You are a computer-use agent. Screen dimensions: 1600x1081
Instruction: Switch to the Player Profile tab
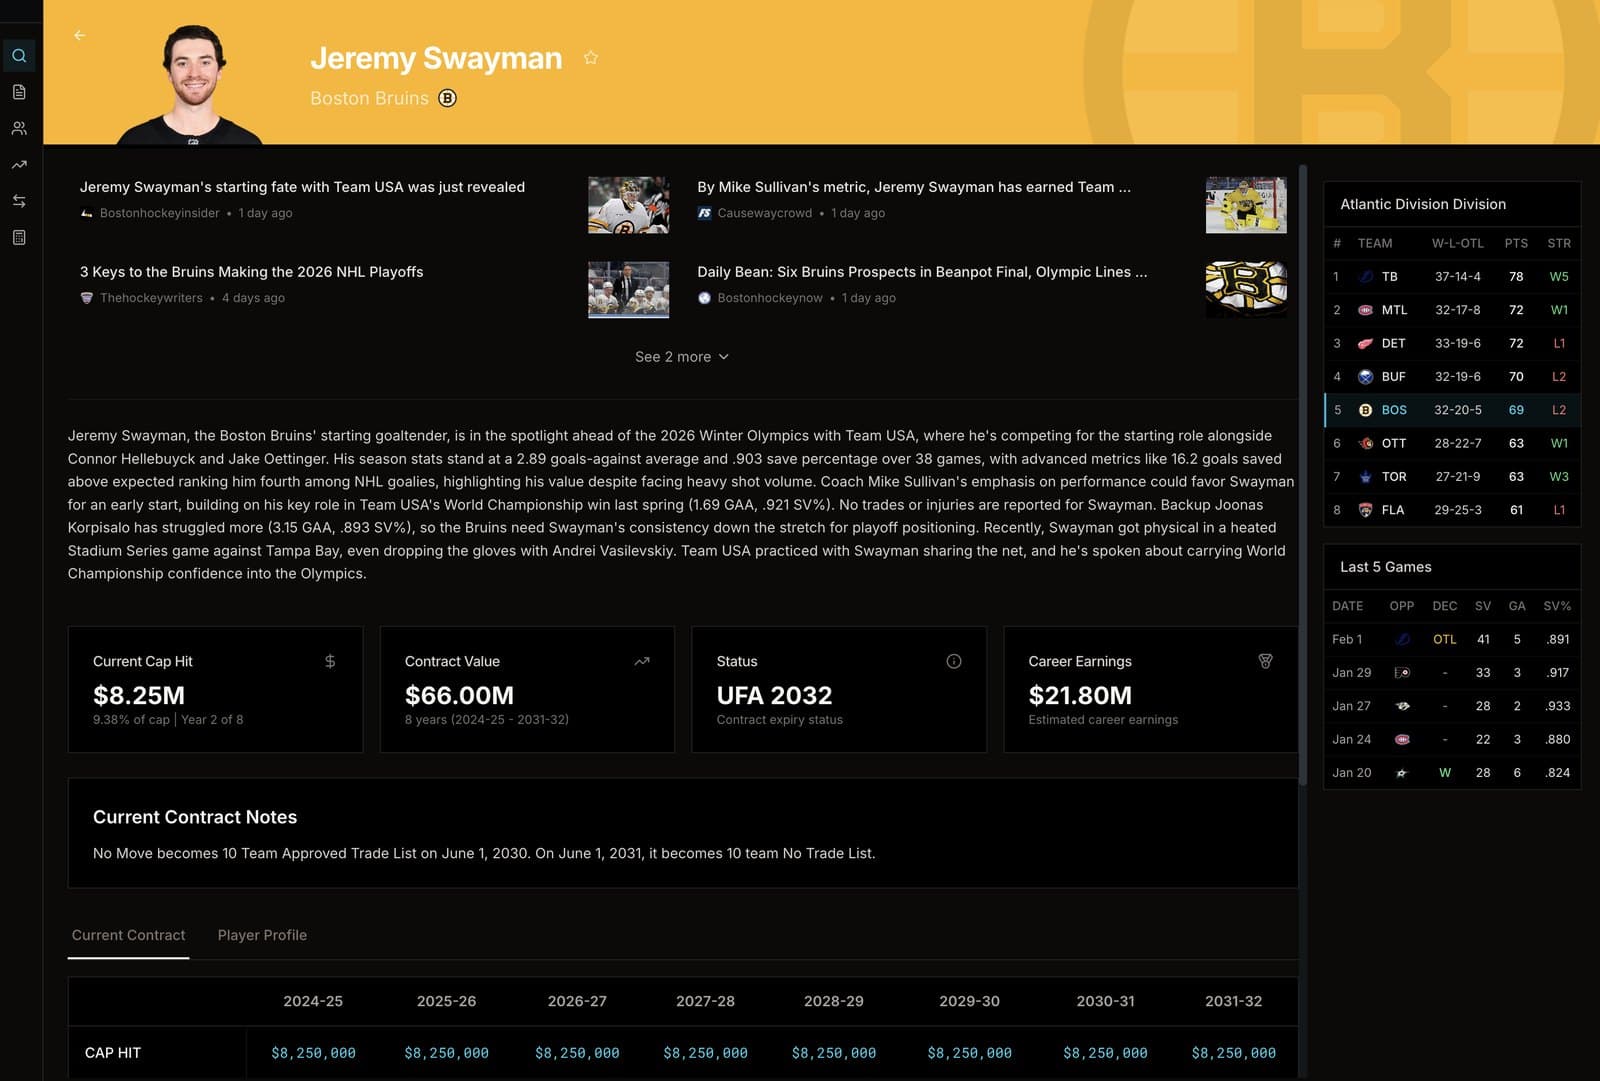pos(262,935)
